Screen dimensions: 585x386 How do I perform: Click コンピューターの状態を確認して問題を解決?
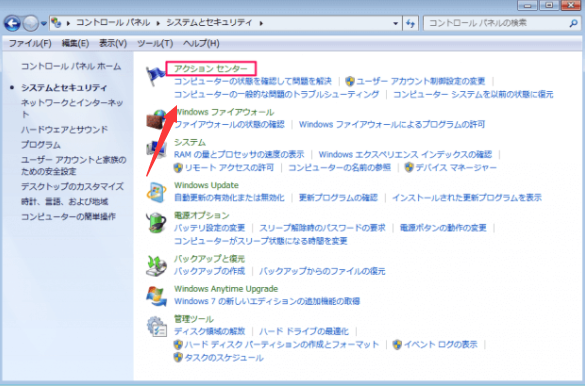point(253,81)
